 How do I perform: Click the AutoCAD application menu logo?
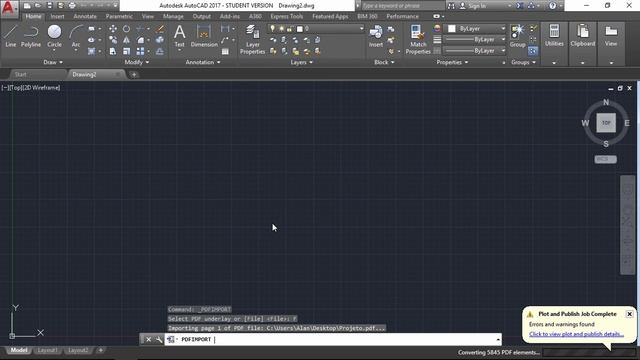tap(9, 8)
